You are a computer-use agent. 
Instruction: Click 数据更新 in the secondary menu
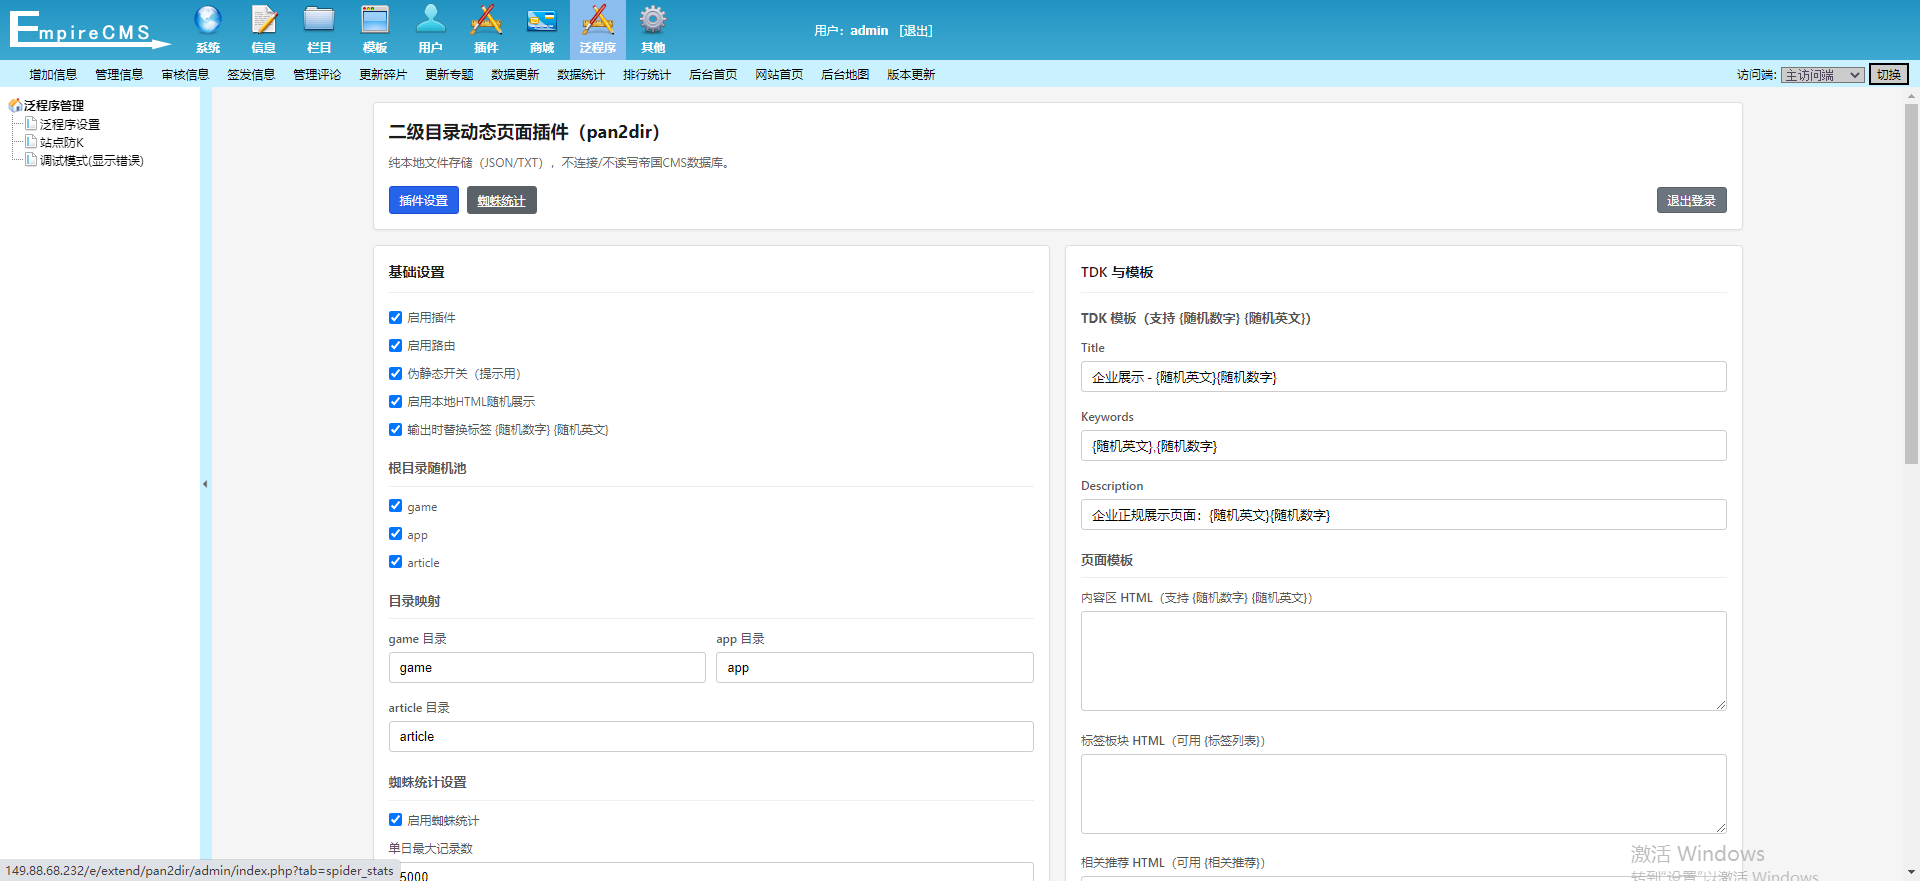[515, 75]
